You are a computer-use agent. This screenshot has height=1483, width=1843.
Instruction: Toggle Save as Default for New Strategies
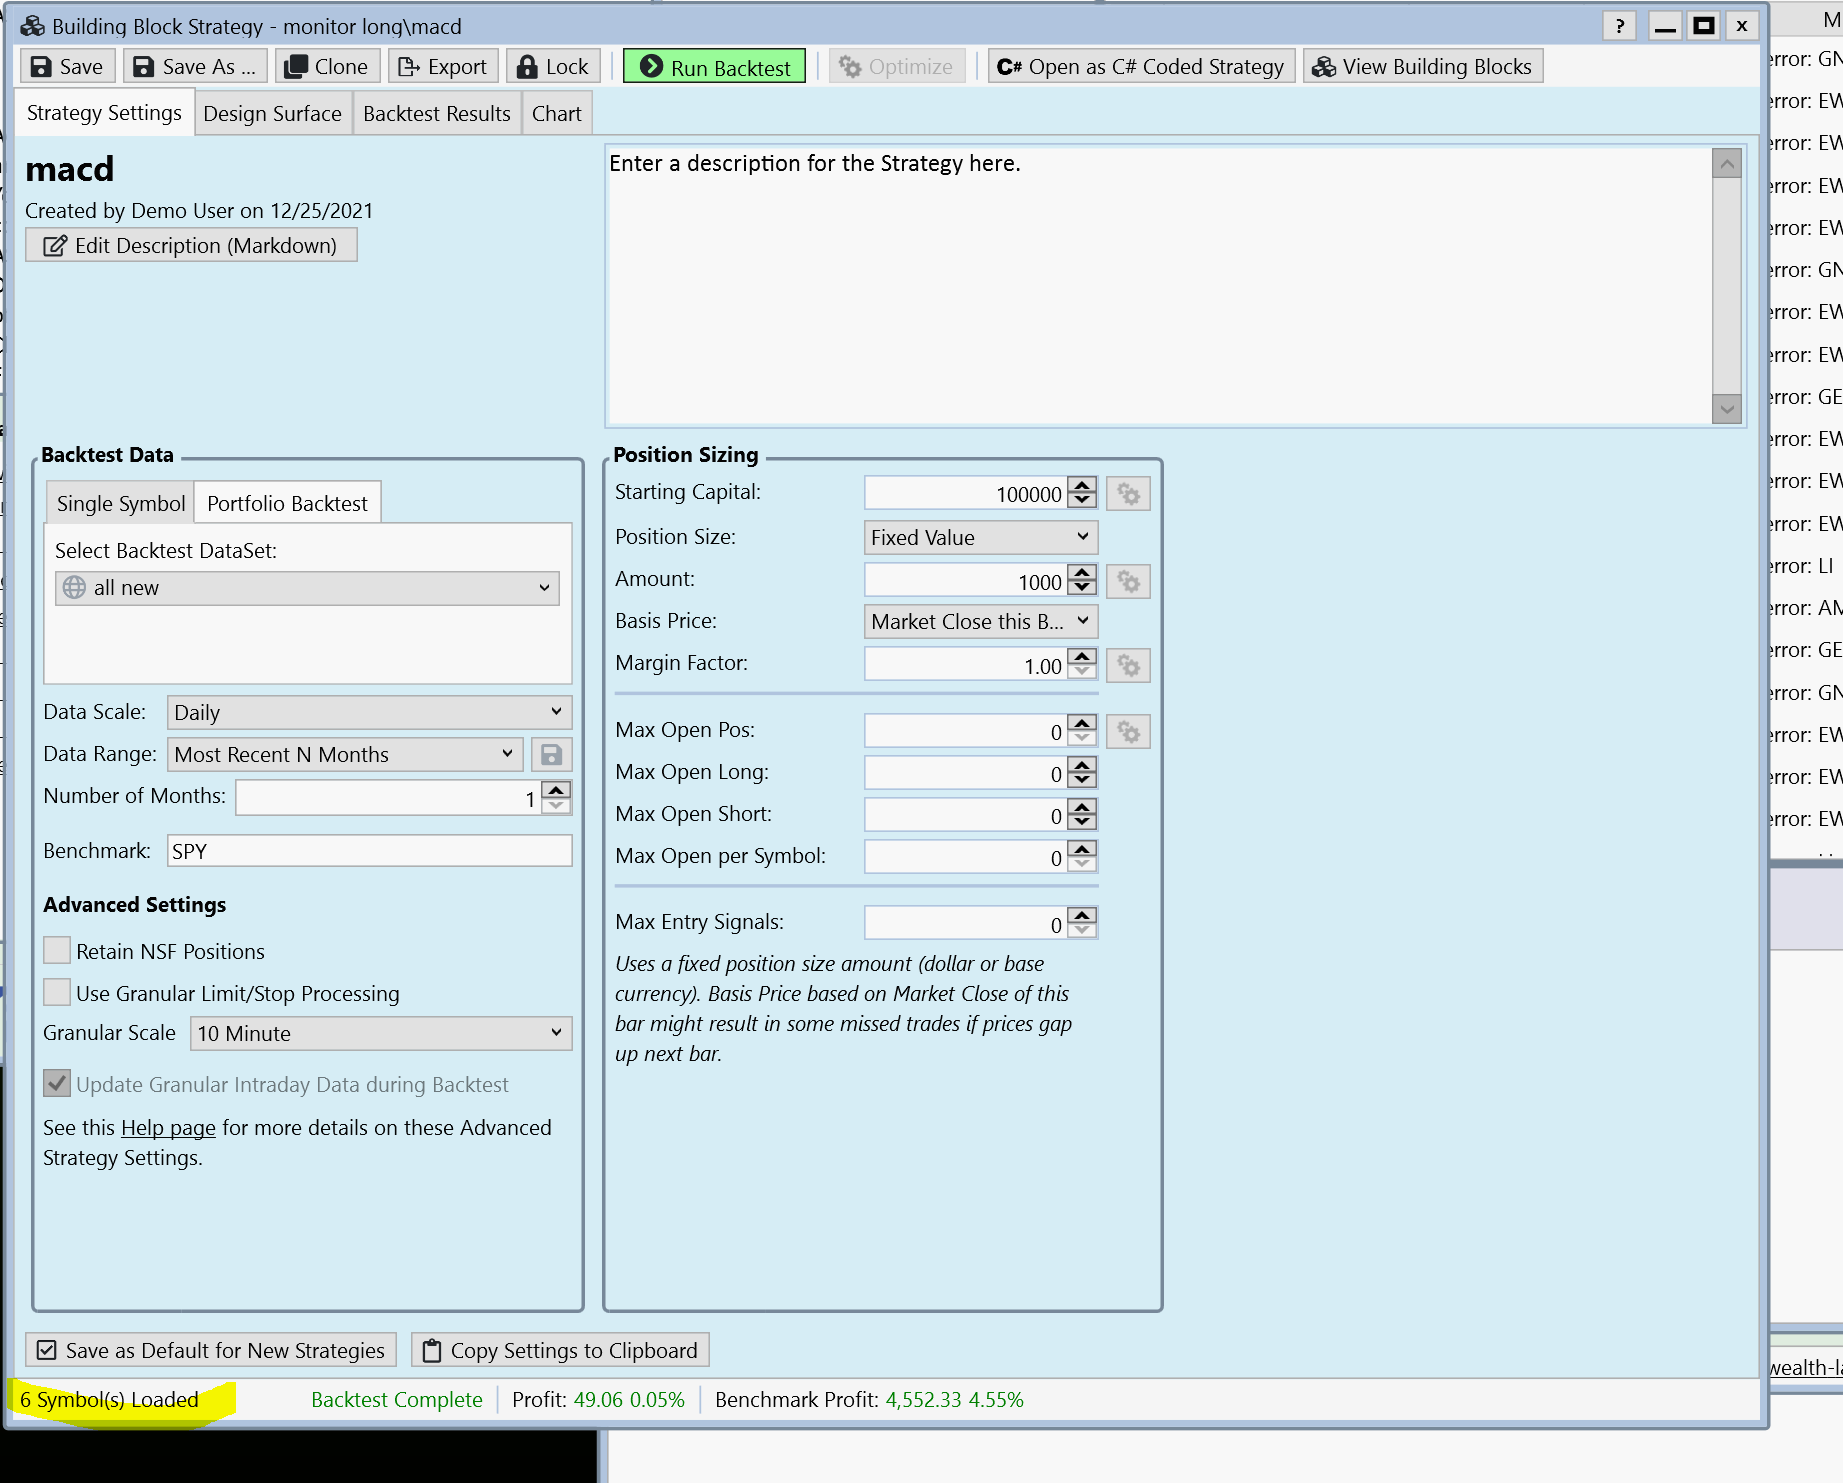(x=211, y=1351)
